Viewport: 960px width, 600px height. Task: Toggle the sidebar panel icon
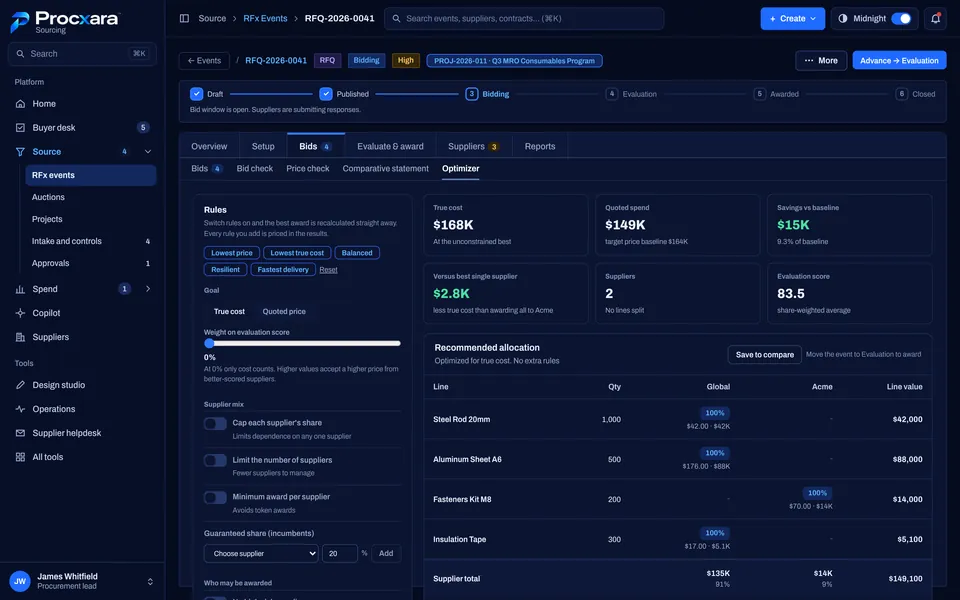(184, 18)
